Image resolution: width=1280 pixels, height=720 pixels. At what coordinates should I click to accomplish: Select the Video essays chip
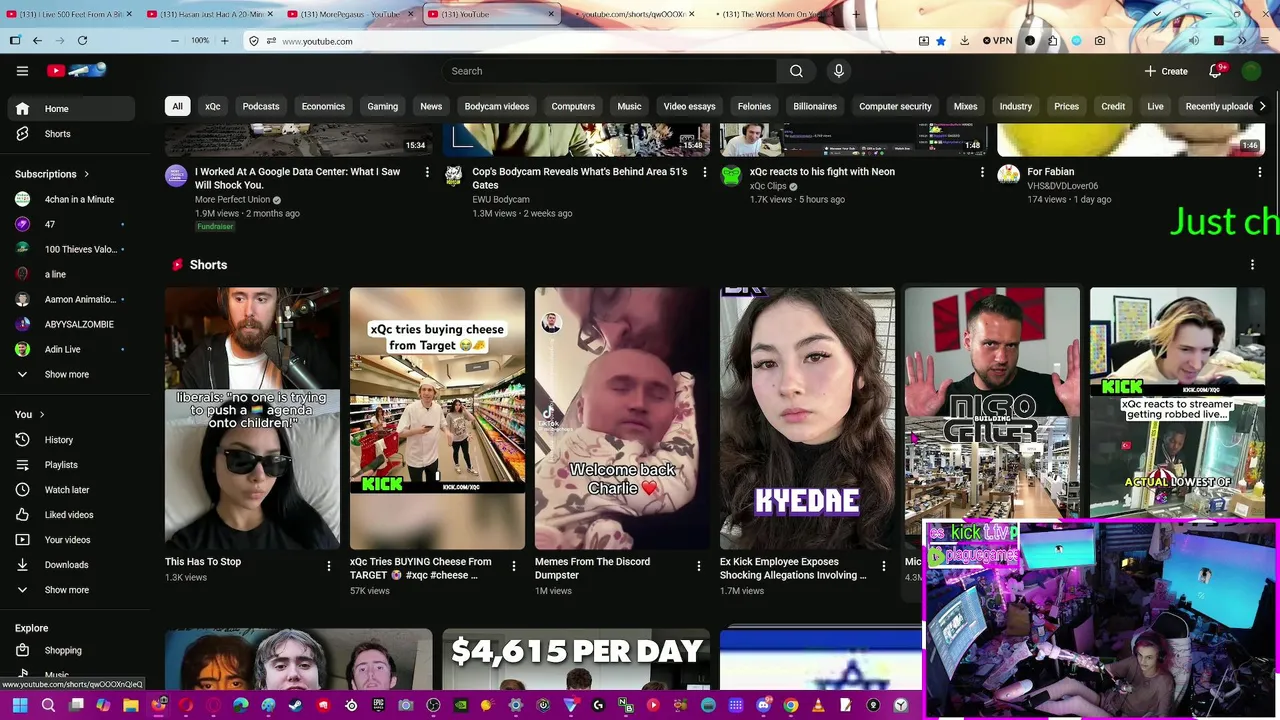689,106
